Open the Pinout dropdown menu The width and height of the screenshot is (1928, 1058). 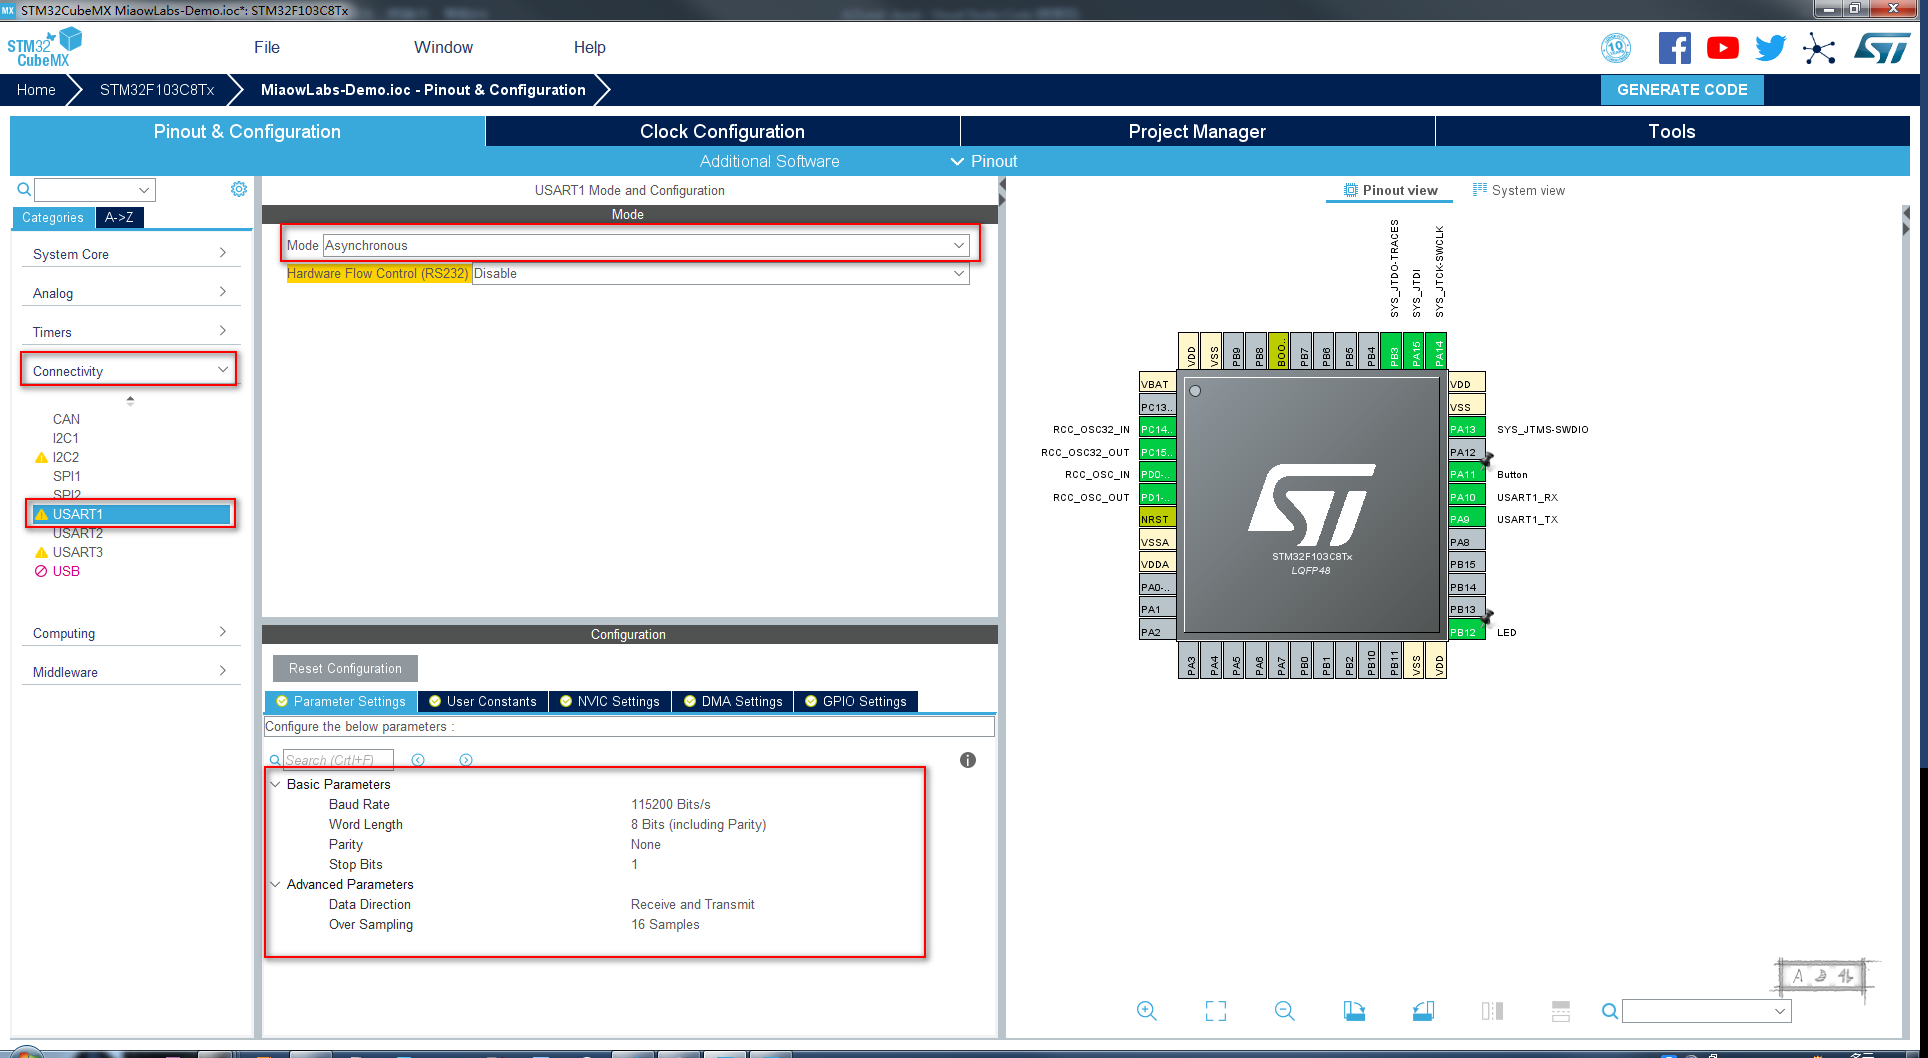click(984, 161)
